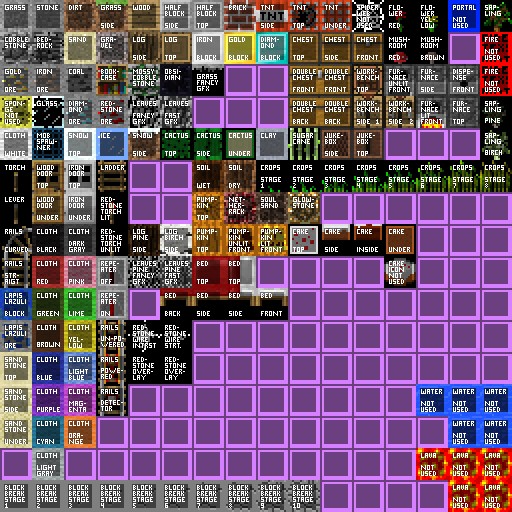The height and width of the screenshot is (512, 512).
Task: Select the Dirt texture tile
Action: [x=80, y=16]
